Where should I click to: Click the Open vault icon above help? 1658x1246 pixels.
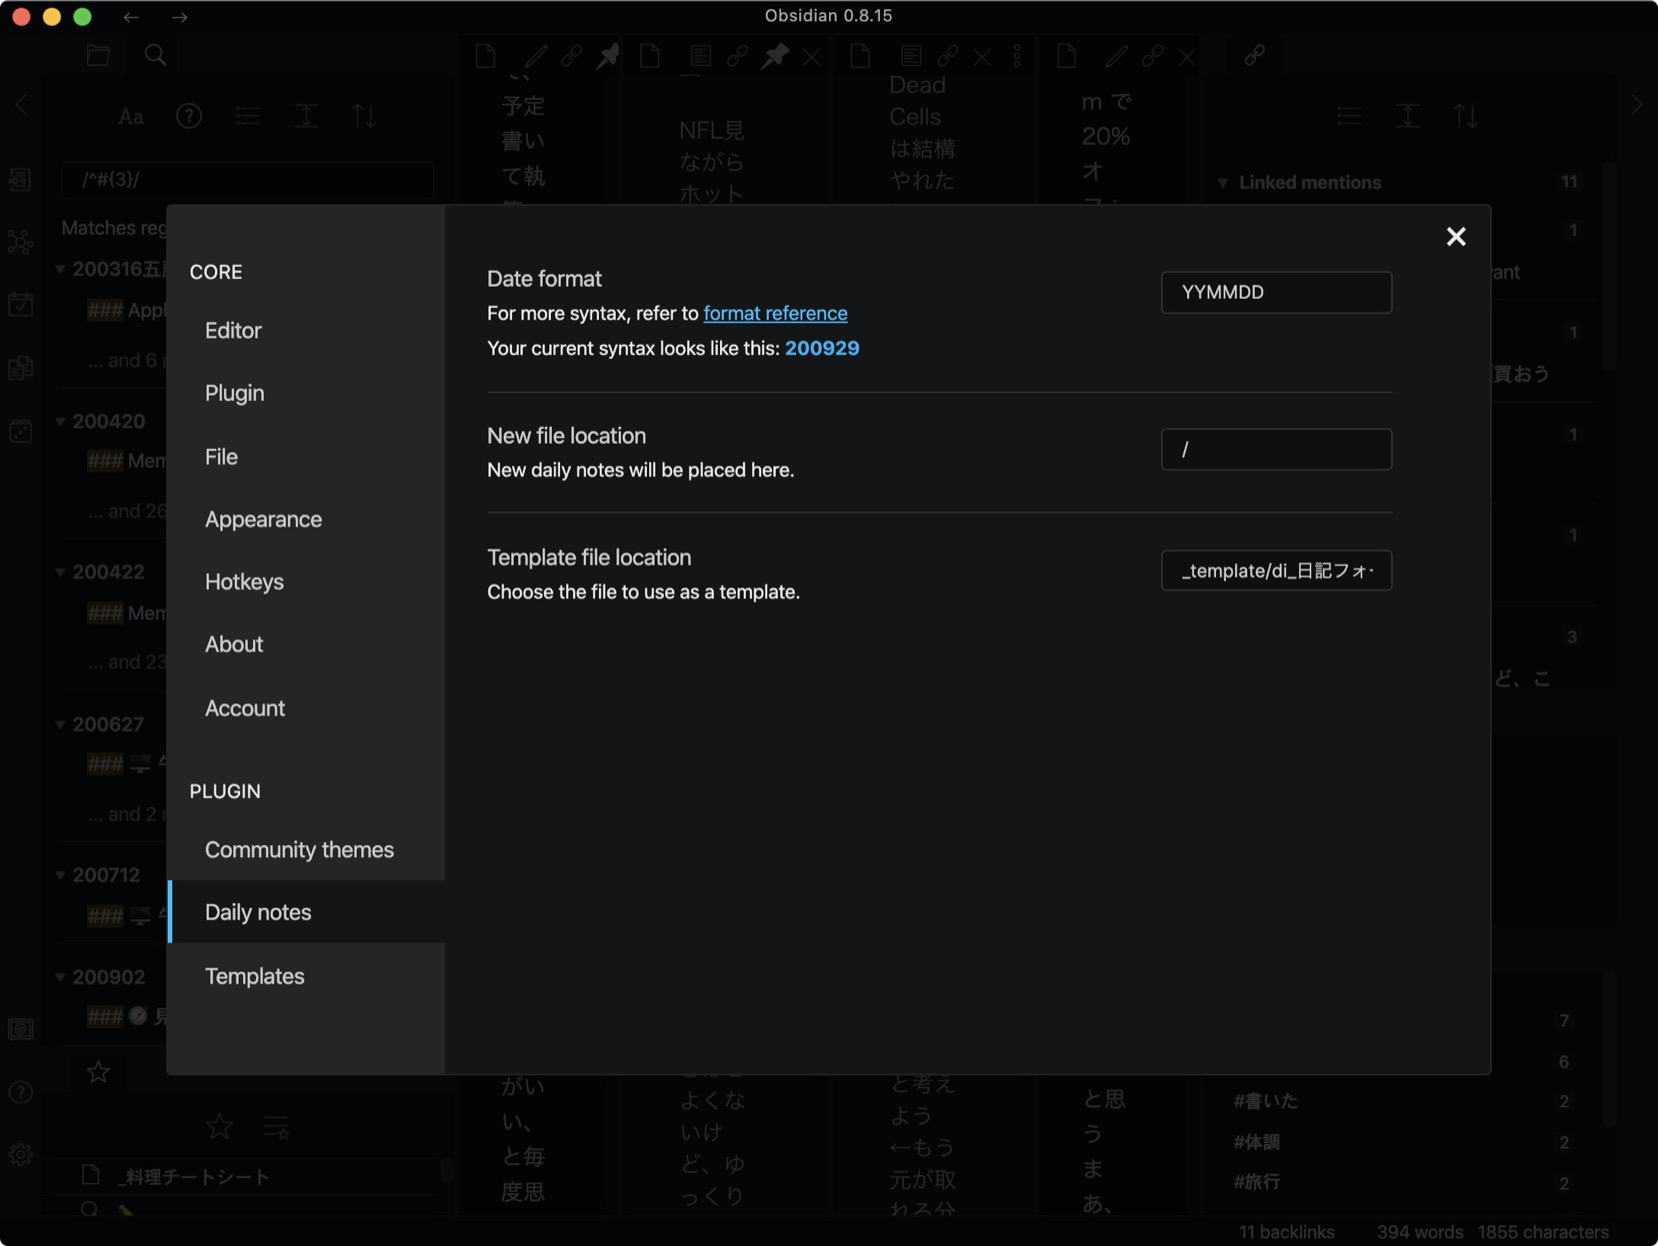20,1029
